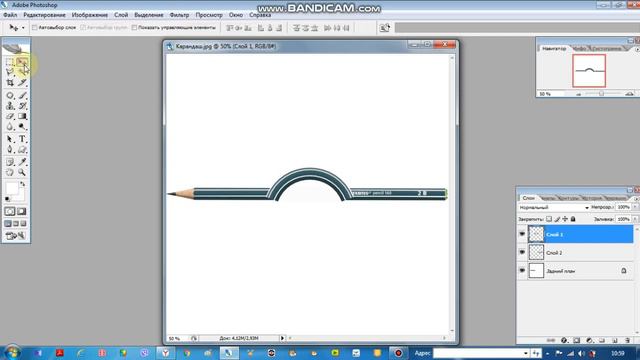Open the Просмотр menu
The height and width of the screenshot is (360, 640).
point(209,15)
